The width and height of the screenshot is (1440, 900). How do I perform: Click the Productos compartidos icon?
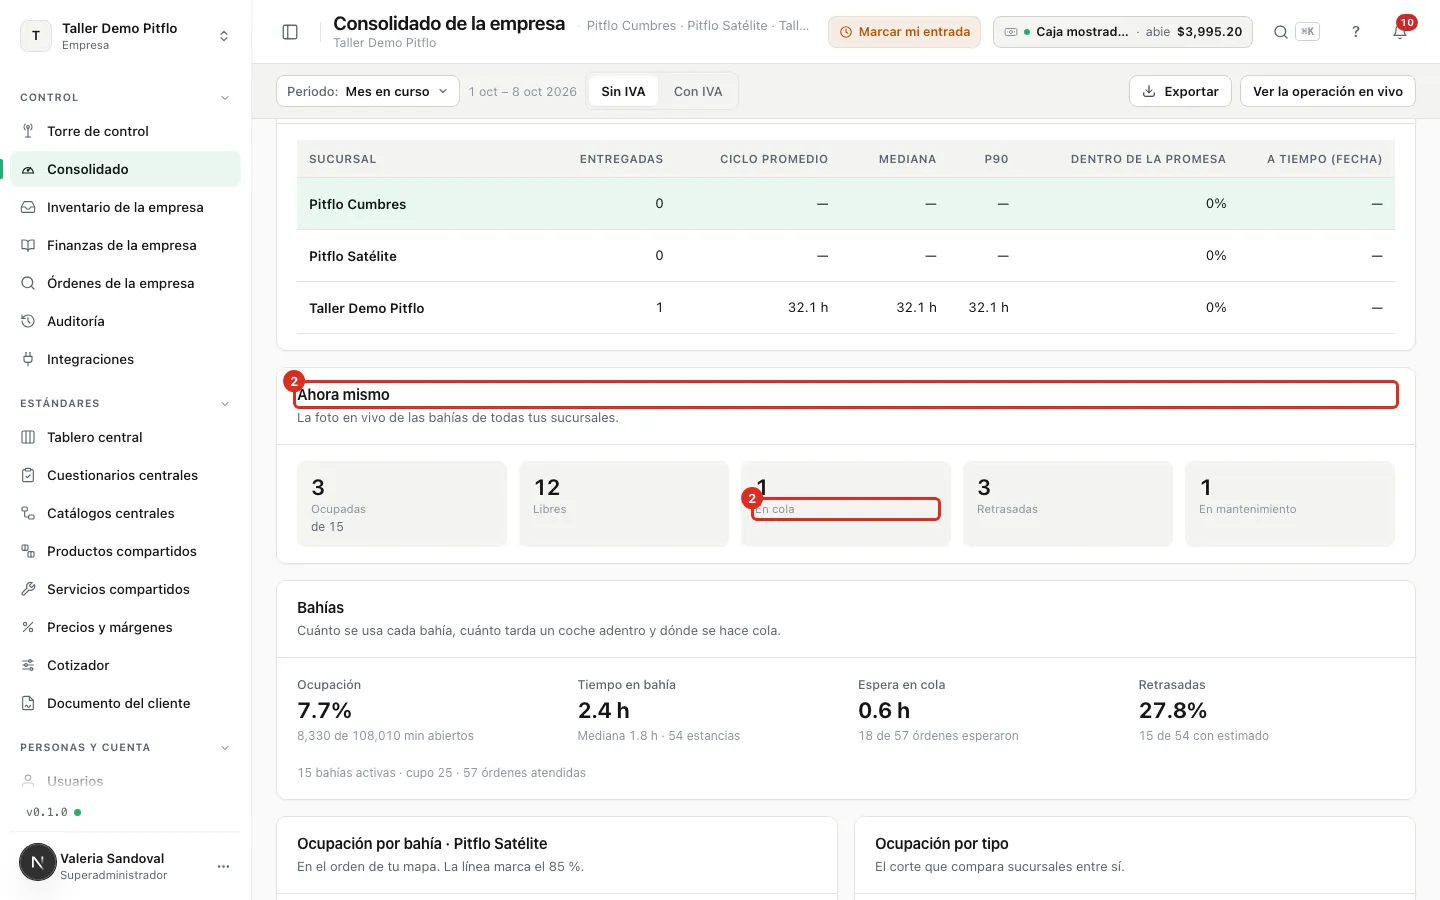28,551
